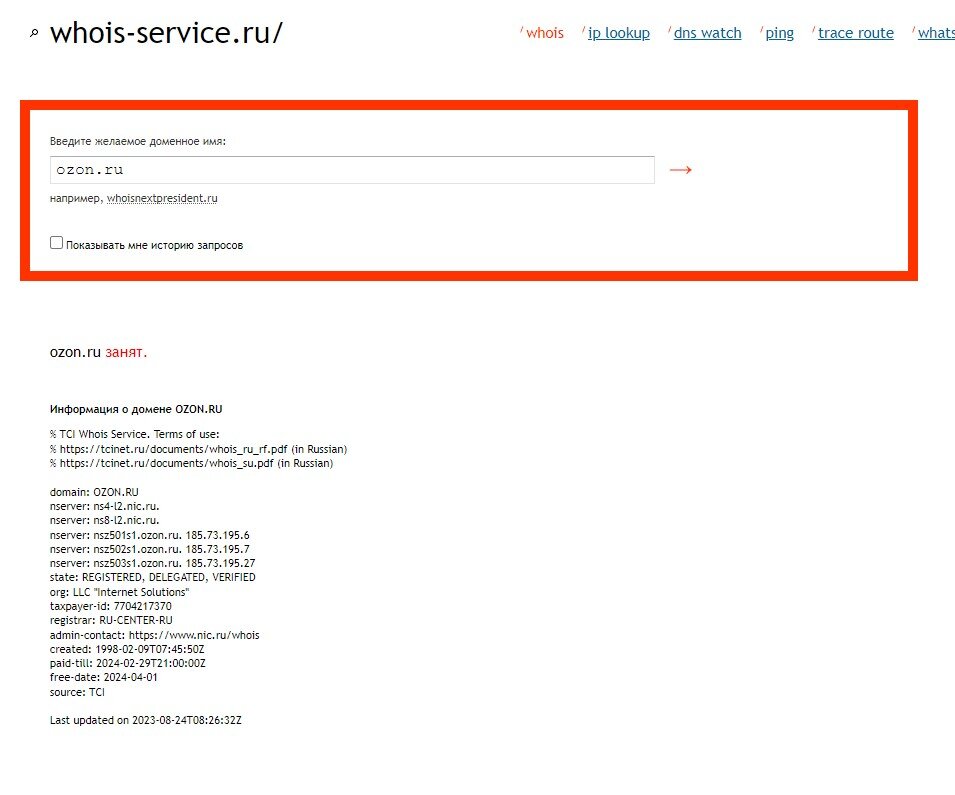Click the Введите желаемое доменное имя label

tap(138, 141)
